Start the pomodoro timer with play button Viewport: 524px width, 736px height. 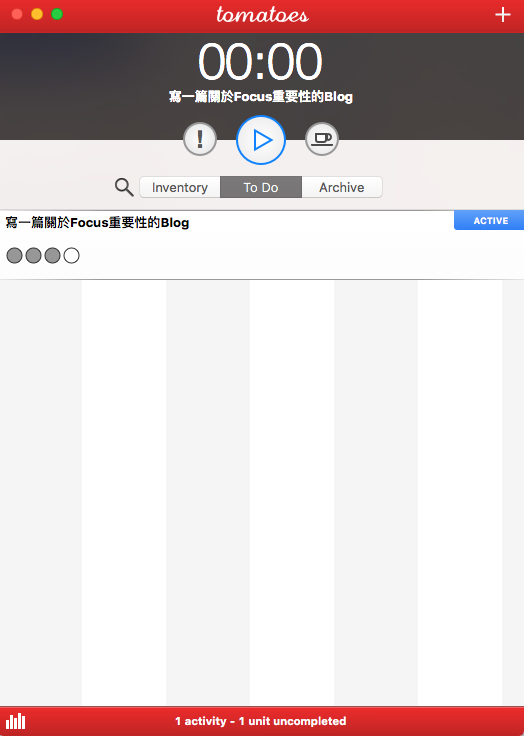(261, 140)
